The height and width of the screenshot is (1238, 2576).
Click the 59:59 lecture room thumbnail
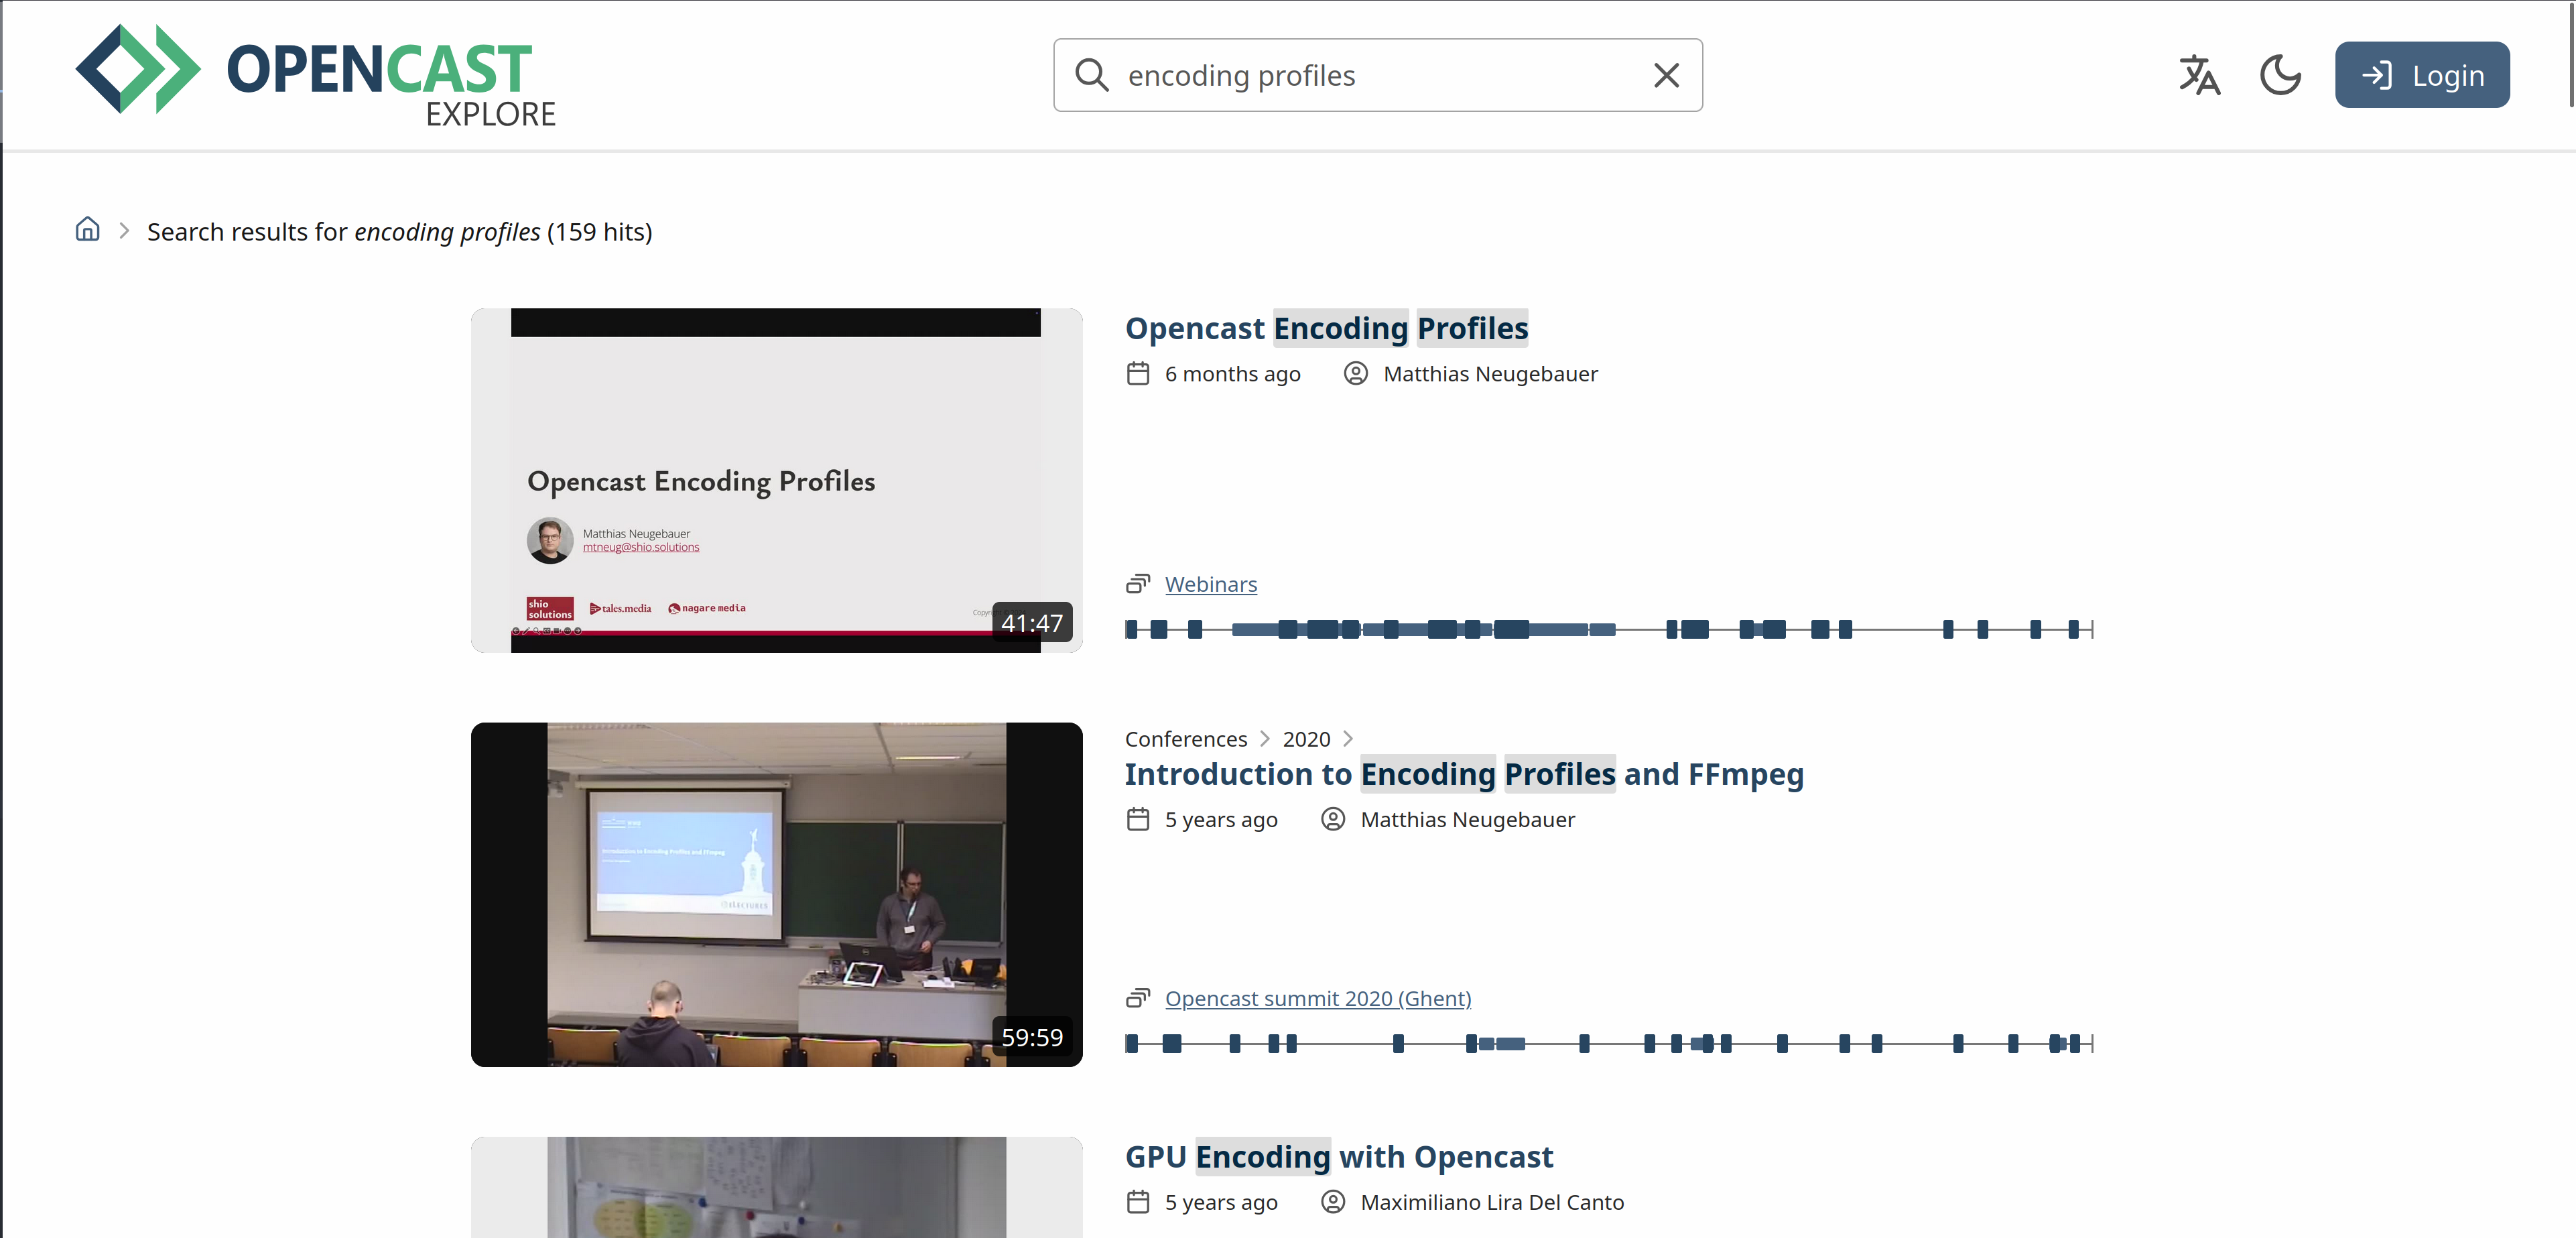pyautogui.click(x=776, y=894)
